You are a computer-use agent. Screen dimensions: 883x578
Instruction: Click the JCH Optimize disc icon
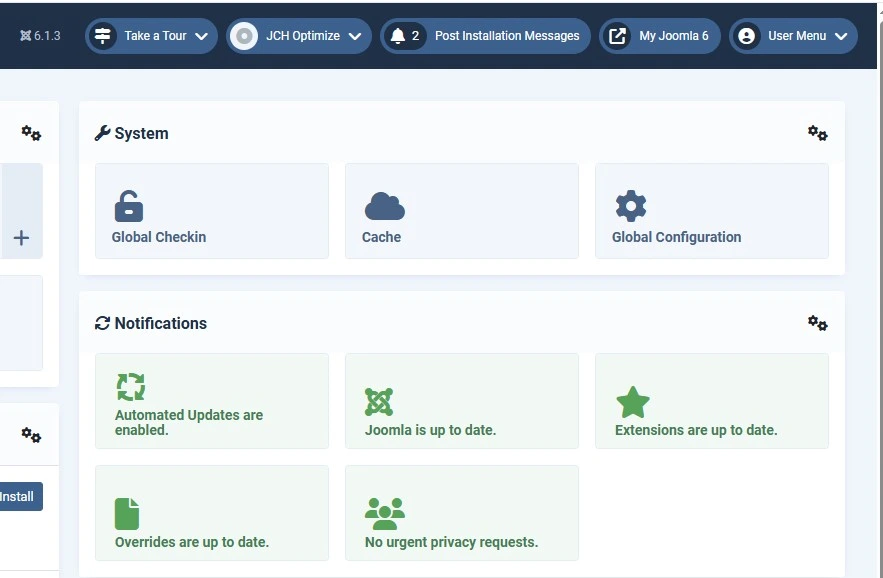[244, 36]
